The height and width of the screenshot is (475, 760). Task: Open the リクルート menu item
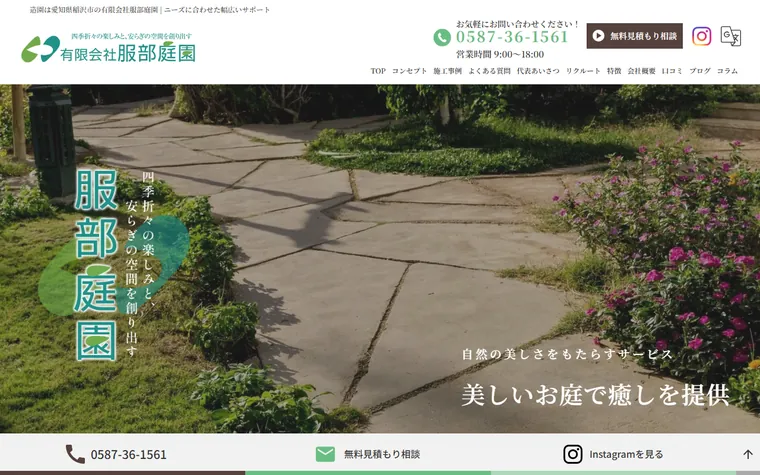click(x=583, y=71)
